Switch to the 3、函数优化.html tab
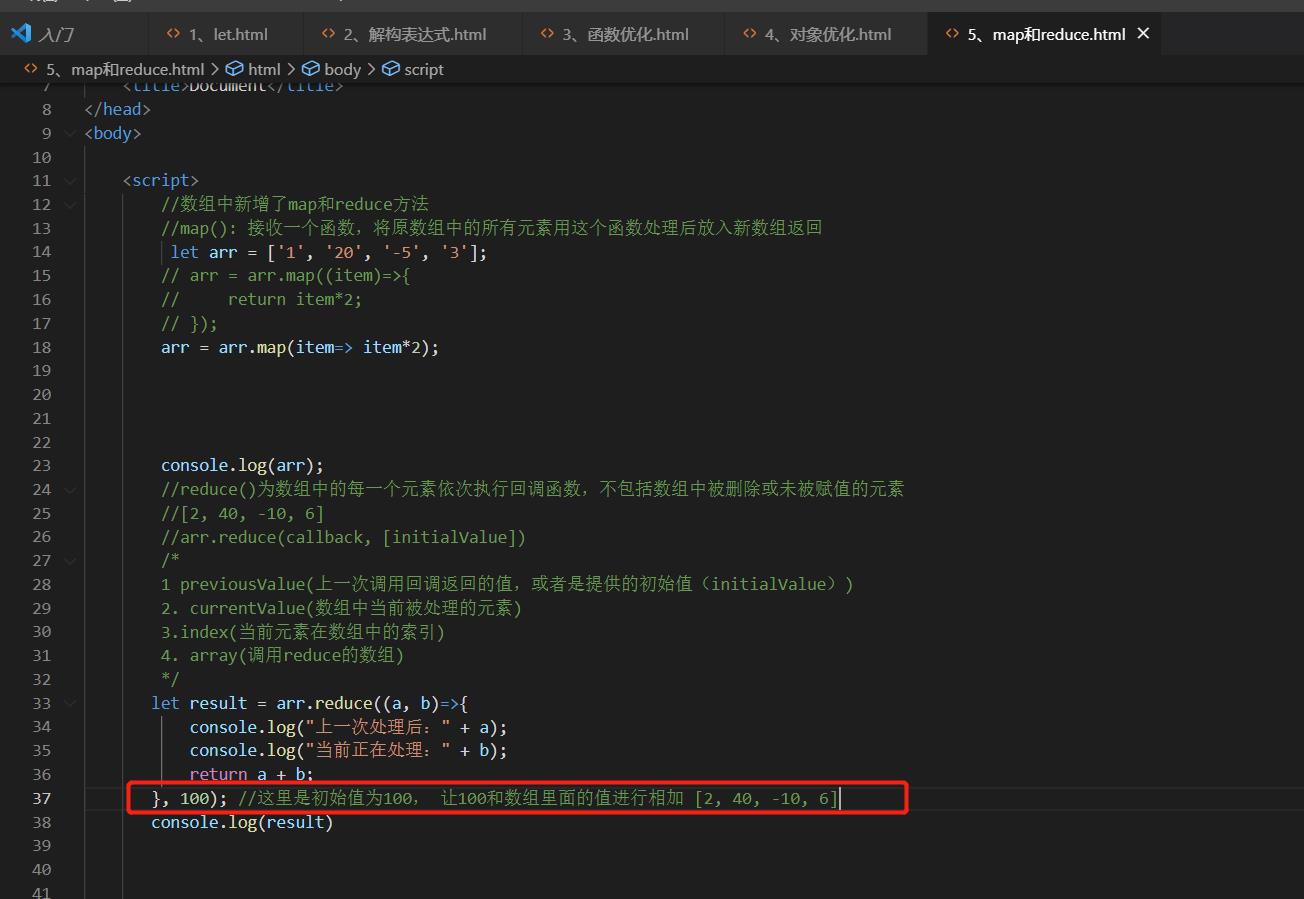The height and width of the screenshot is (899, 1304). coord(623,34)
